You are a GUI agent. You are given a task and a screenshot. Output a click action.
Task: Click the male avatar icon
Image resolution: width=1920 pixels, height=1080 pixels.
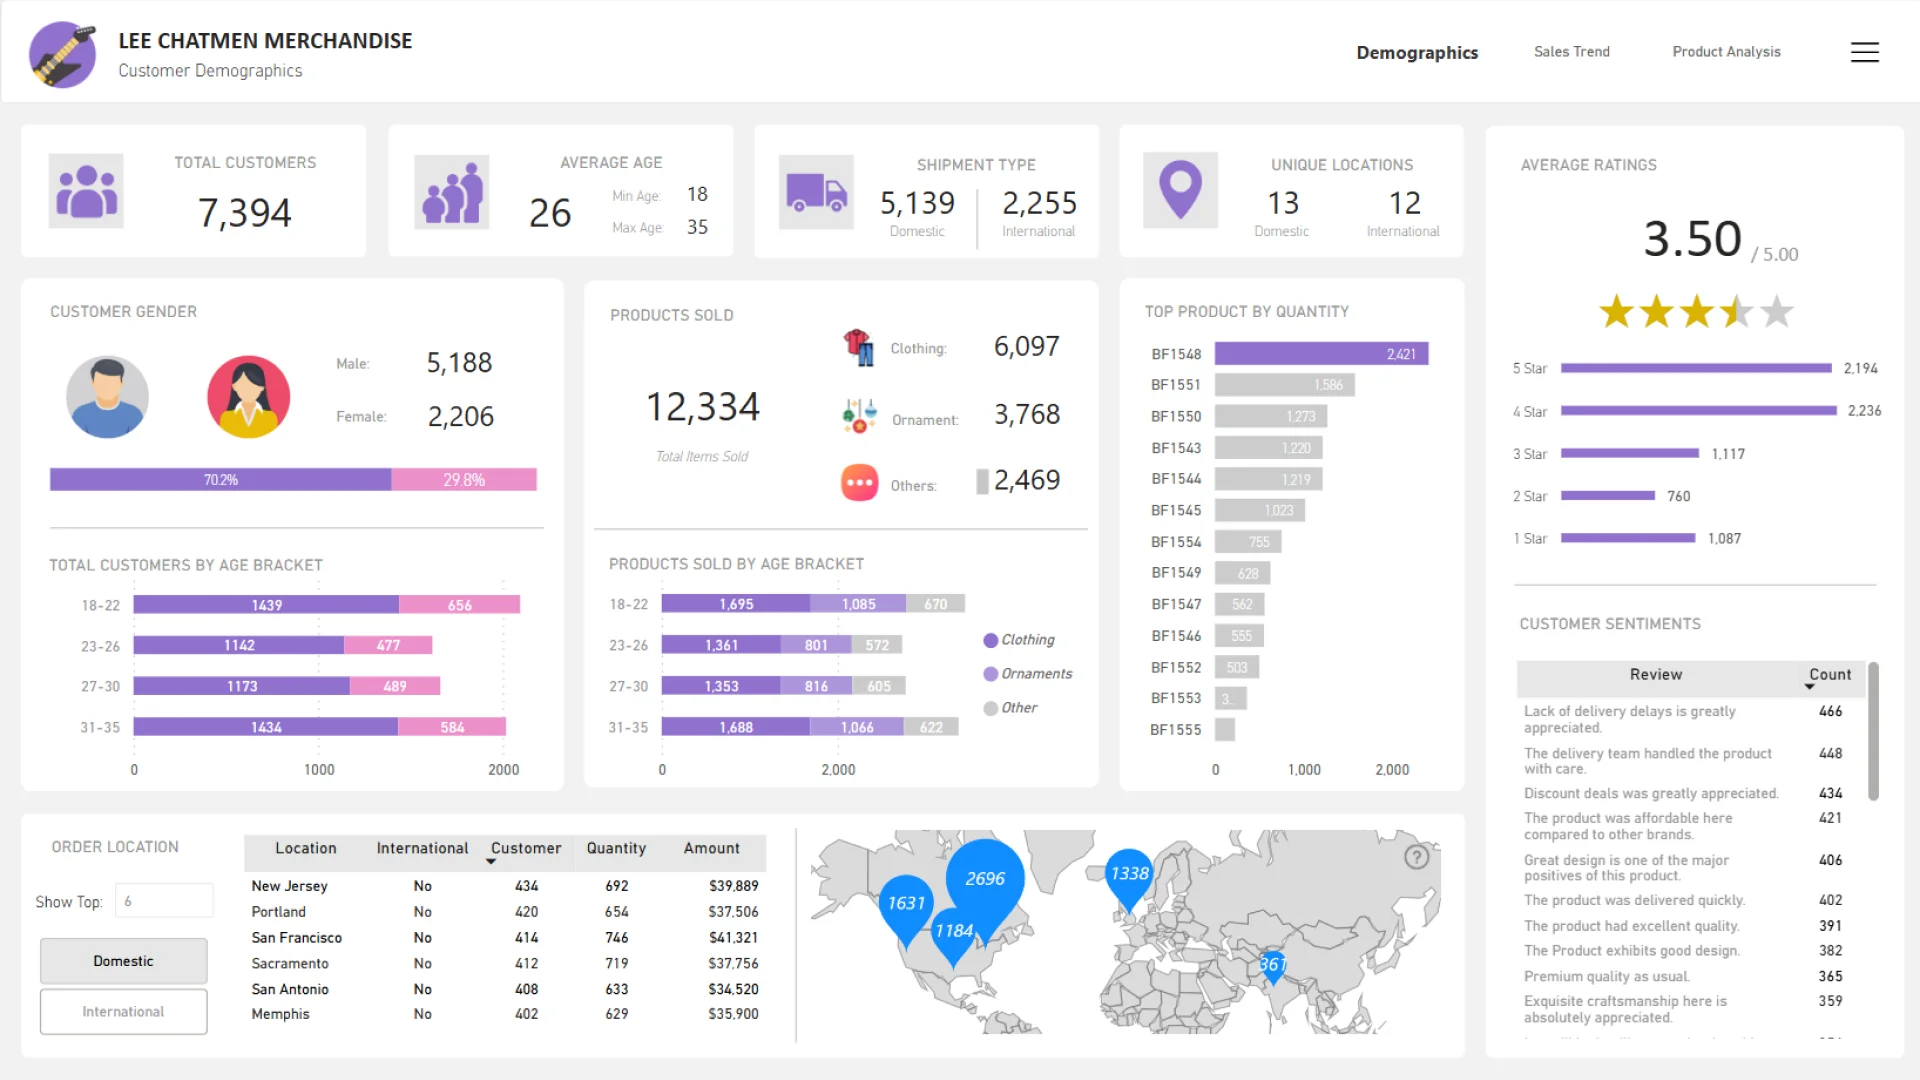tap(107, 397)
